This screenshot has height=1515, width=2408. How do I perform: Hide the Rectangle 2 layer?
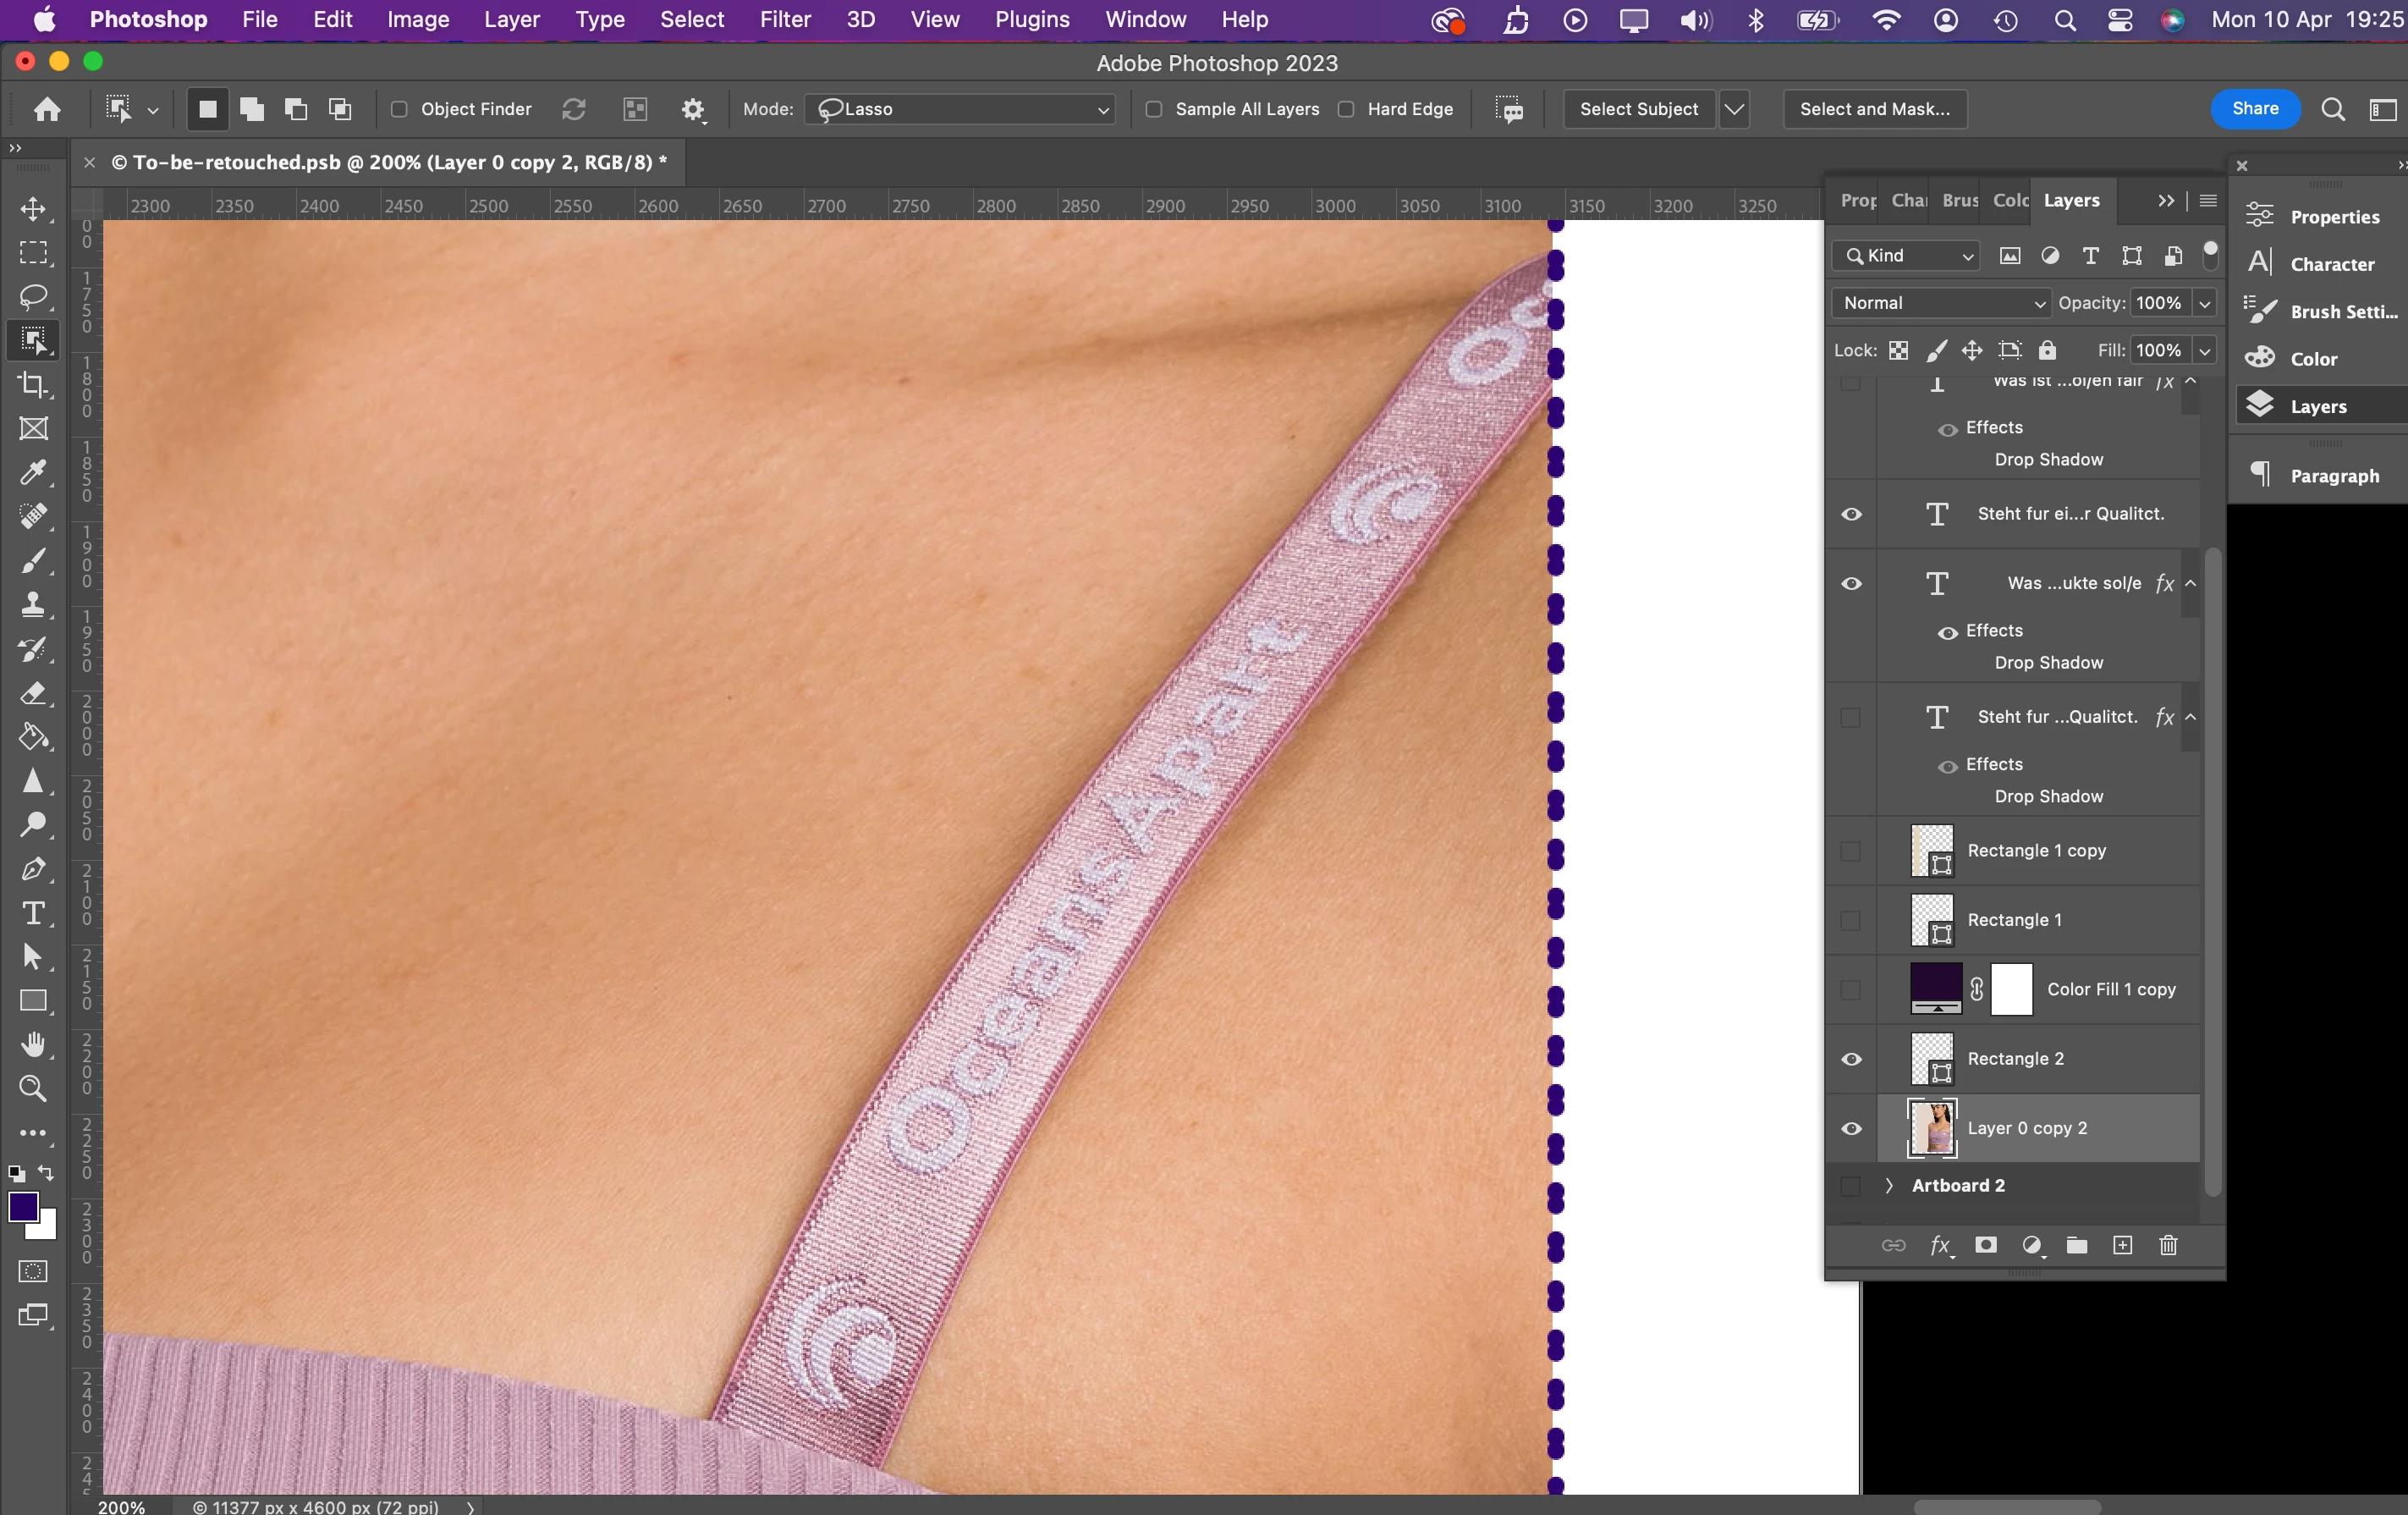1851,1059
